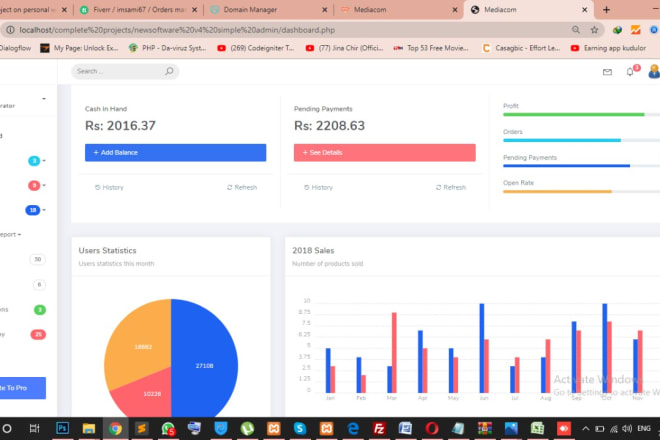The height and width of the screenshot is (440, 660).
Task: Expand the sidebar item with cyan badge
Action: (37, 161)
